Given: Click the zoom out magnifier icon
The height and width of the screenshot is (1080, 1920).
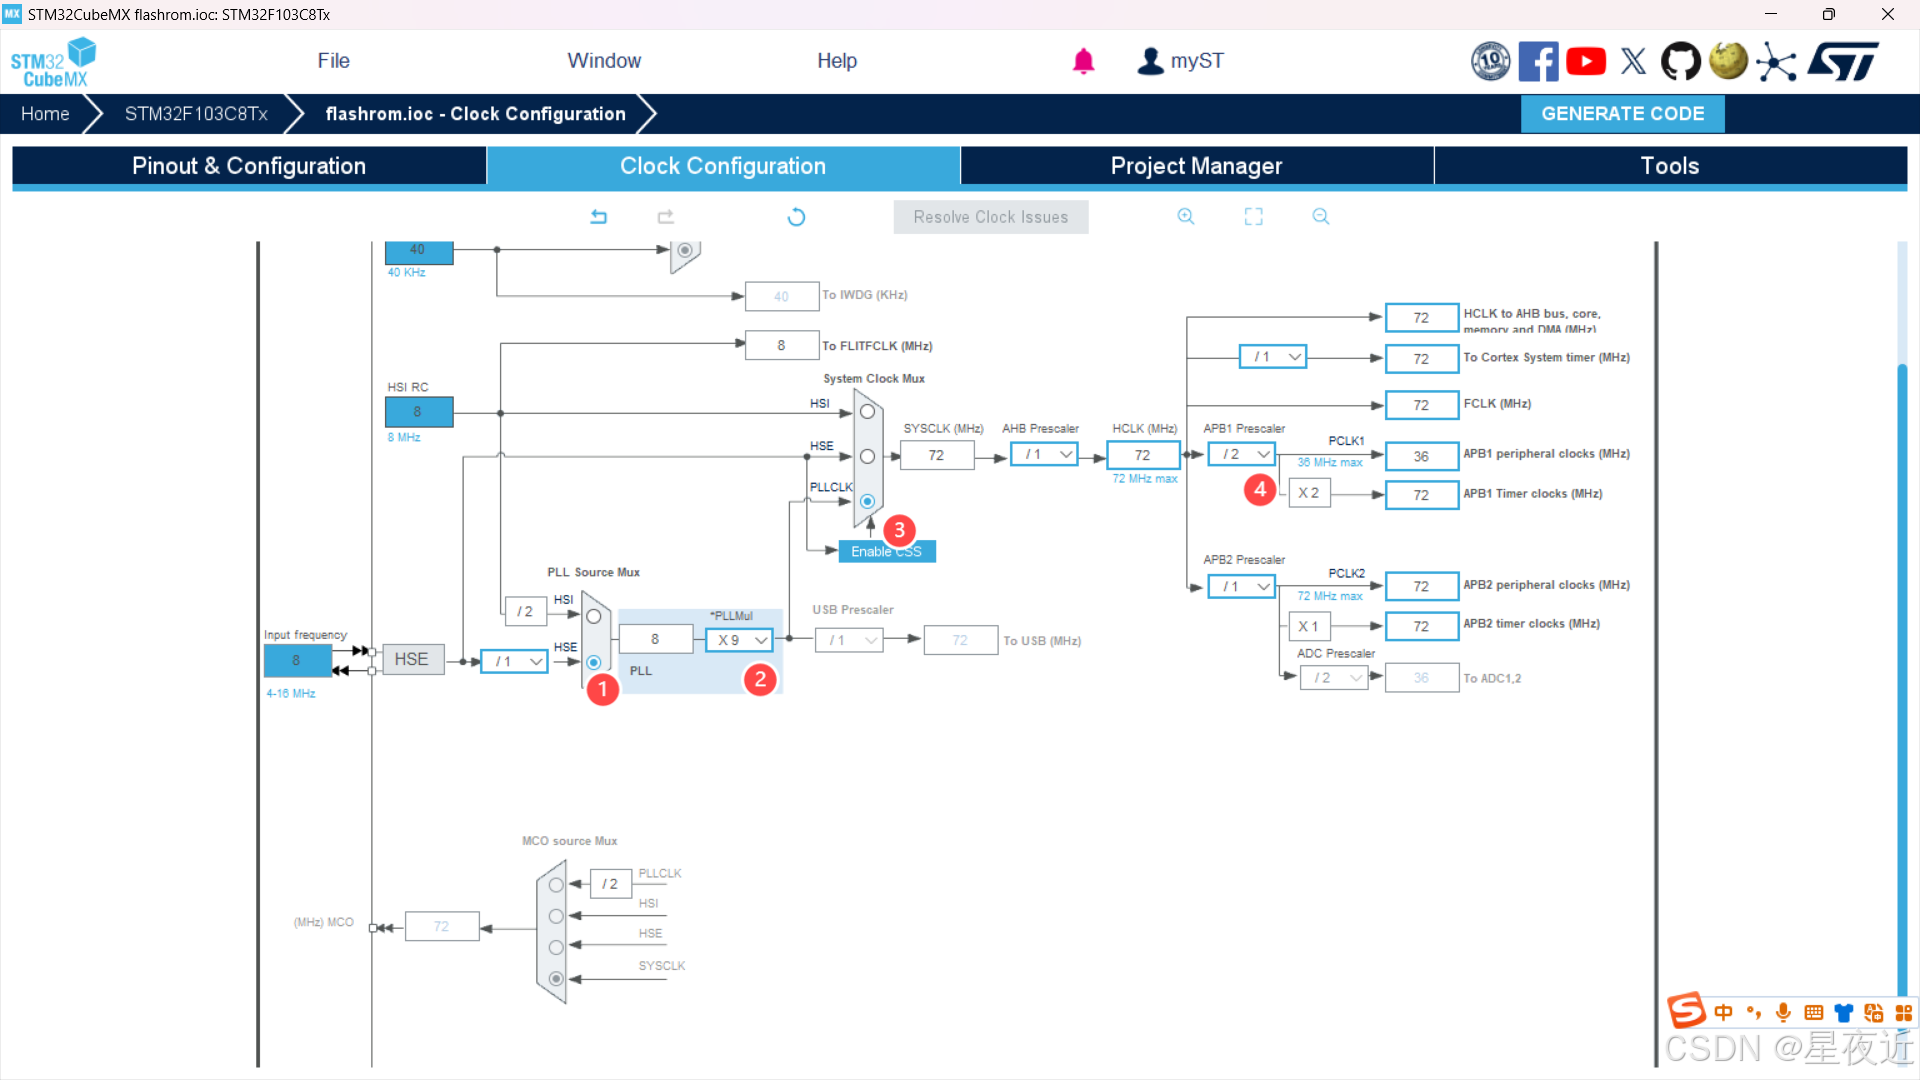Looking at the screenshot, I should pos(1320,217).
